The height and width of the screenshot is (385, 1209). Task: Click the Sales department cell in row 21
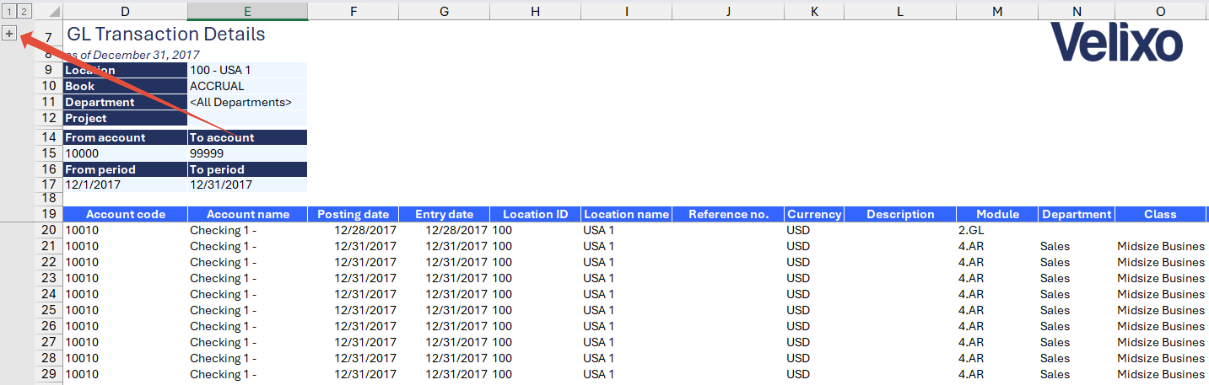tap(1076, 246)
